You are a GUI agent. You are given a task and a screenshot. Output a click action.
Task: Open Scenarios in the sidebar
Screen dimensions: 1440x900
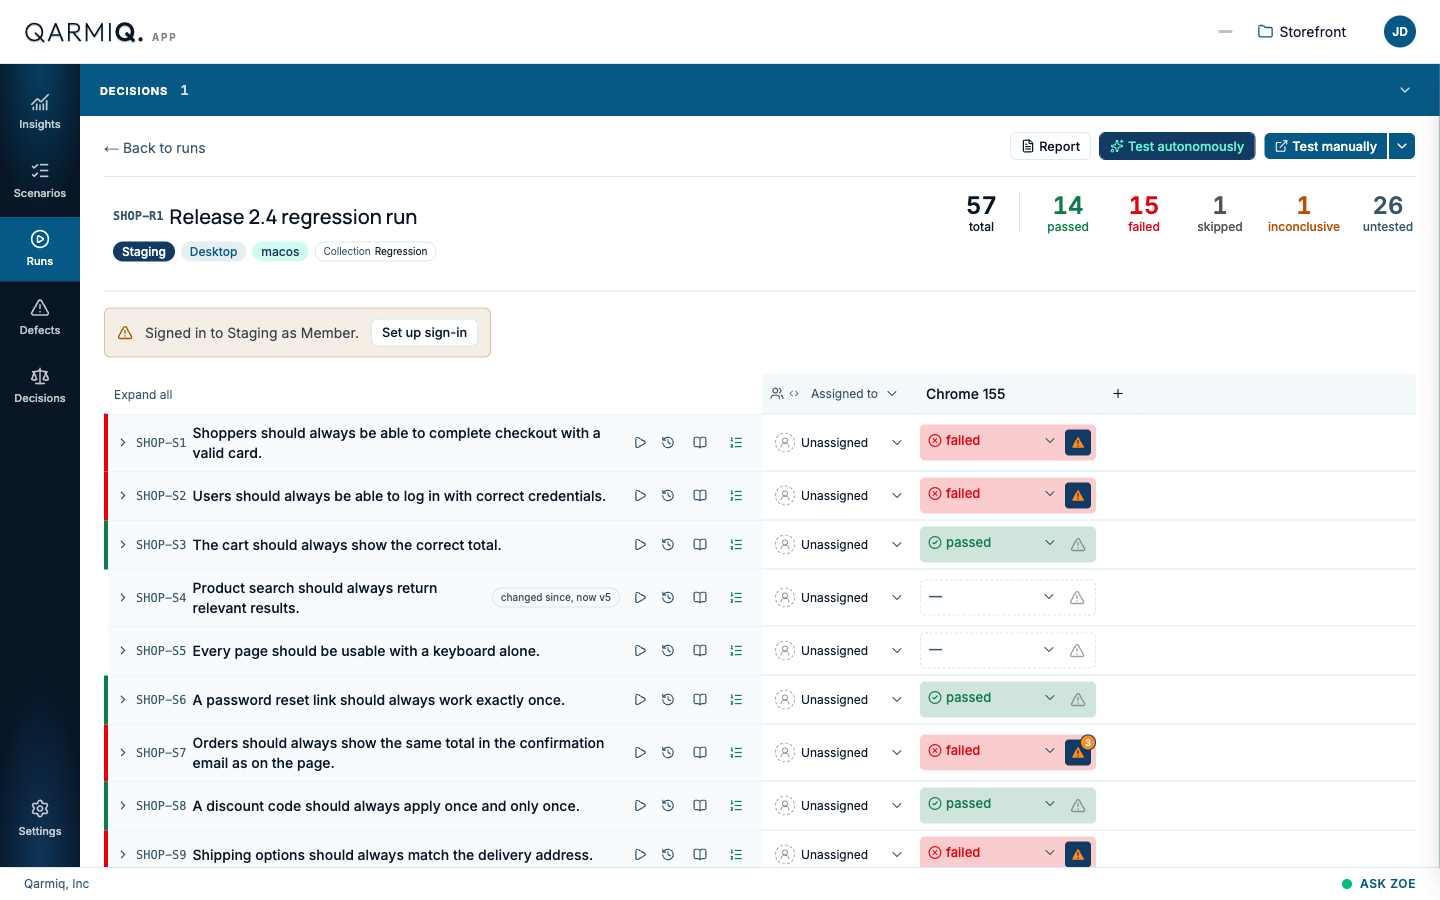click(40, 181)
